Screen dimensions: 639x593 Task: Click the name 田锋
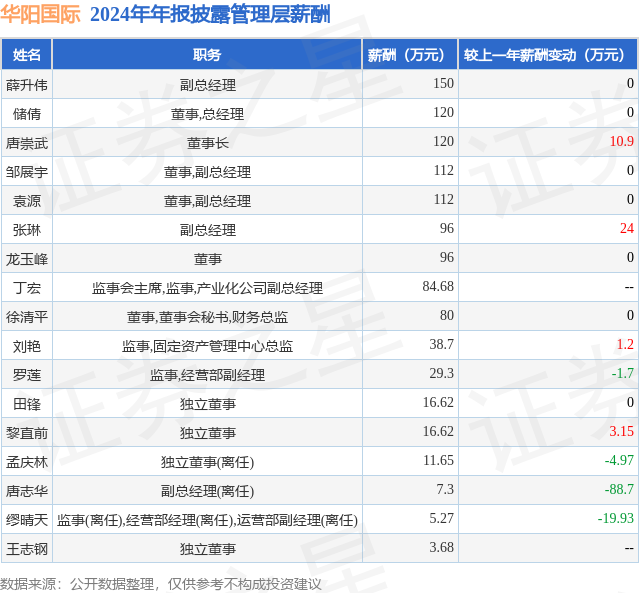pyautogui.click(x=27, y=404)
